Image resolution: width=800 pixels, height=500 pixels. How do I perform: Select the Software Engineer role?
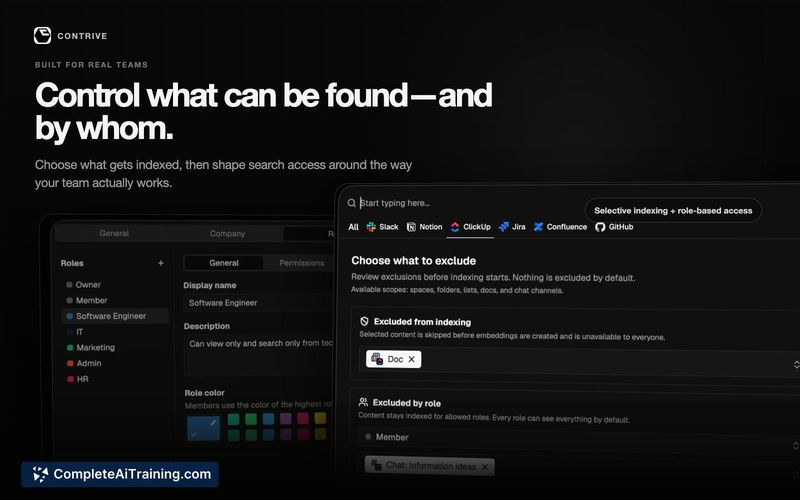(x=115, y=316)
